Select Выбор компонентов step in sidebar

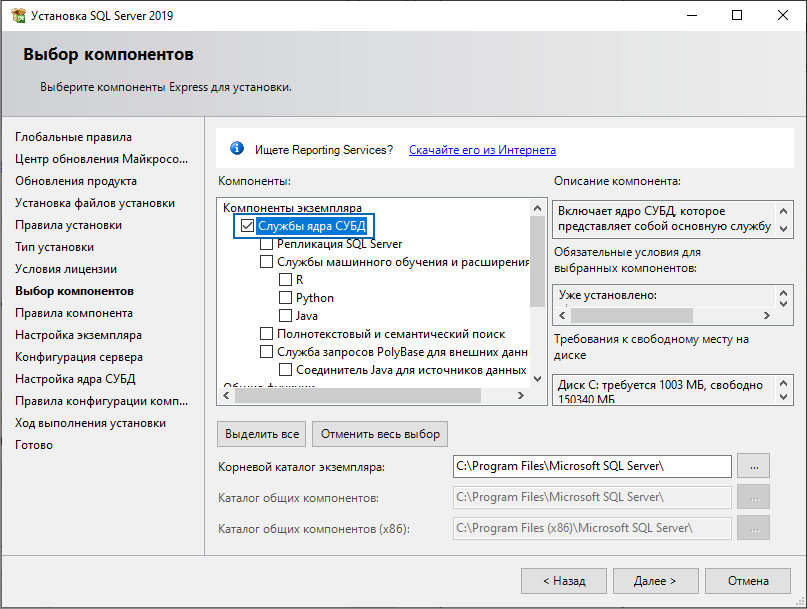74,291
